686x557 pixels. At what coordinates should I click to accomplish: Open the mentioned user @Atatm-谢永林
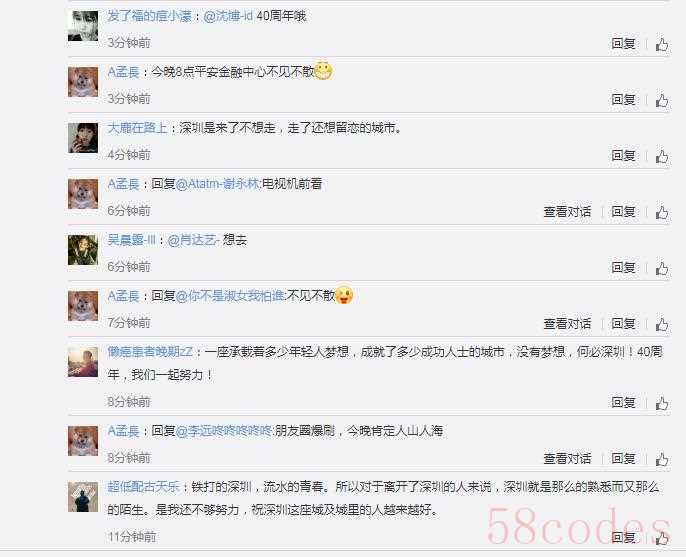(x=218, y=184)
